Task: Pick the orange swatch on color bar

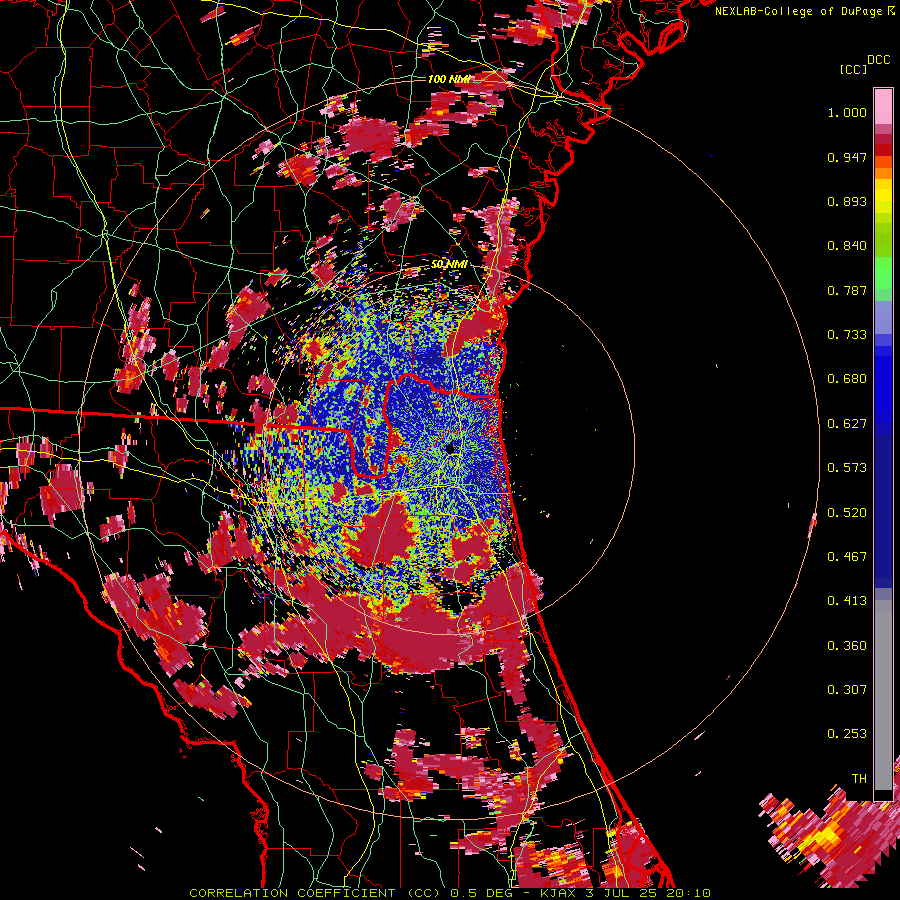Action: tap(883, 173)
